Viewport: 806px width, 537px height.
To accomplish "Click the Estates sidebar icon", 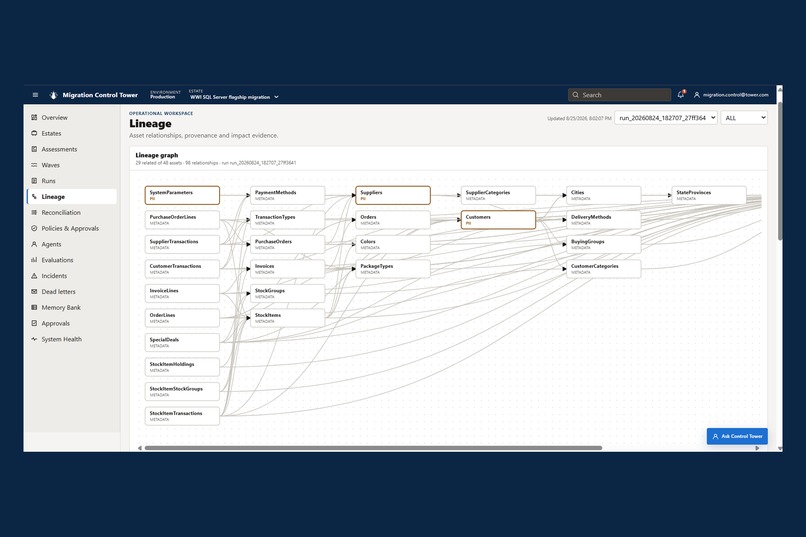I will tap(34, 134).
